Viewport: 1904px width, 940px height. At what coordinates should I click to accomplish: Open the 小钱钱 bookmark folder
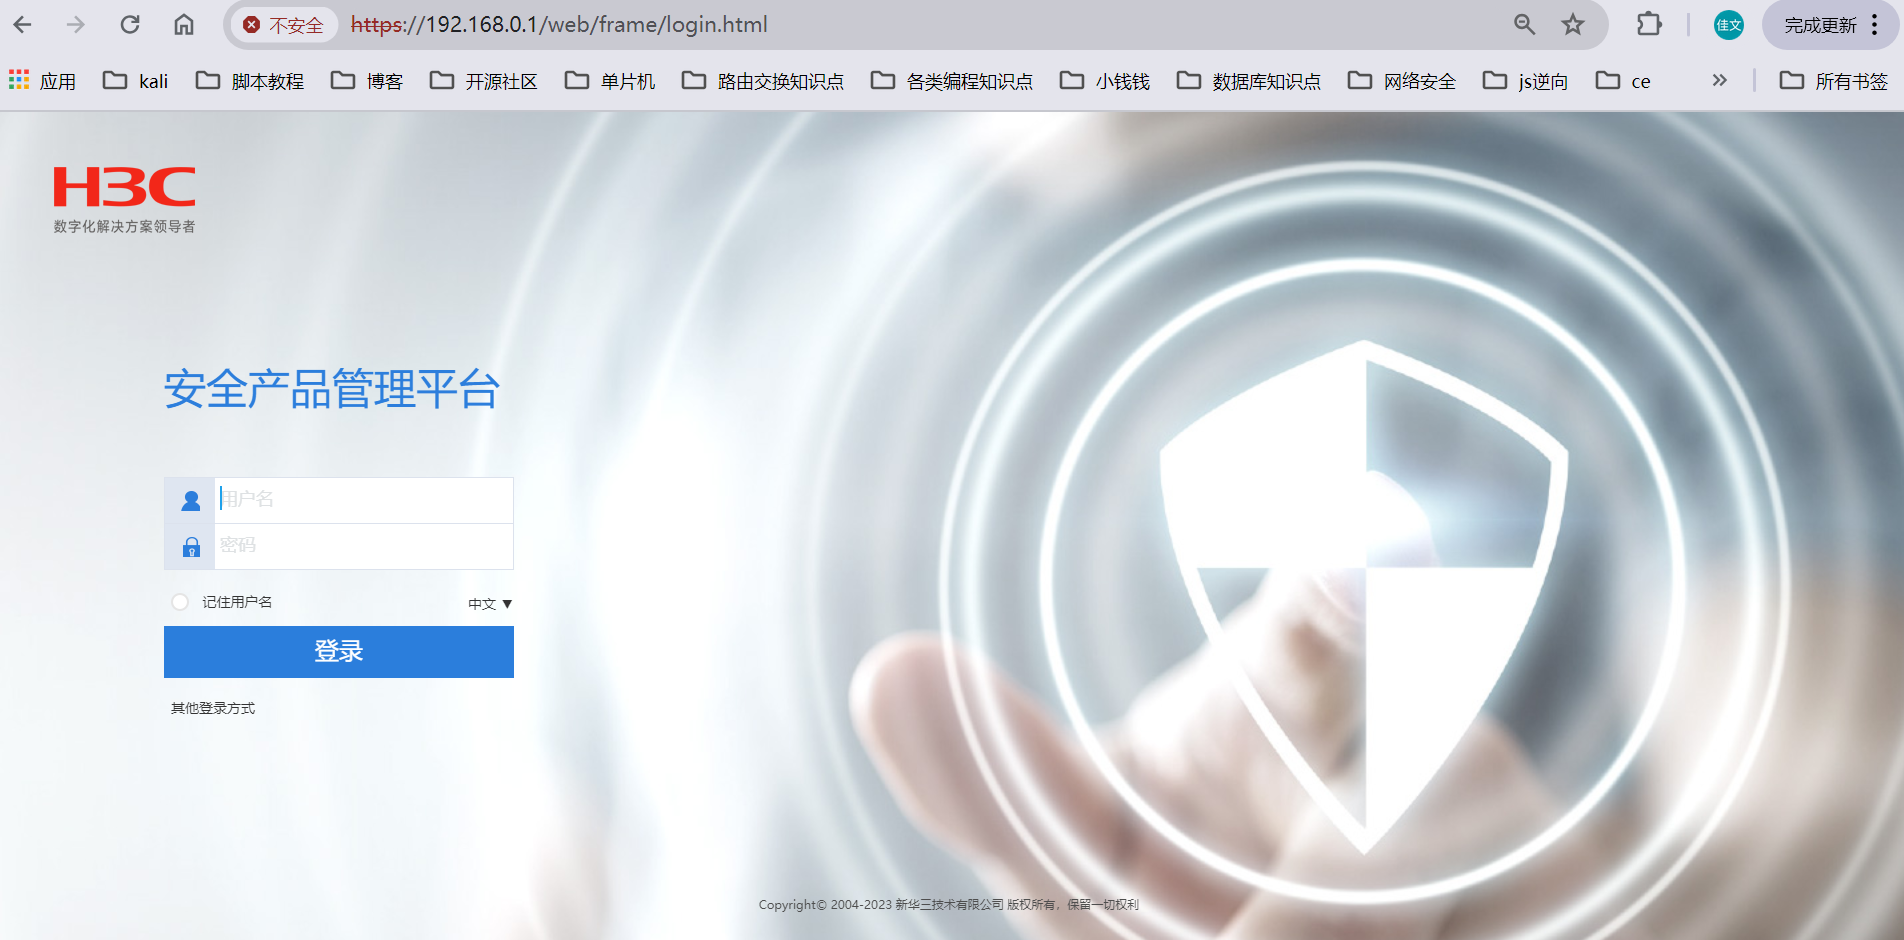[1105, 81]
